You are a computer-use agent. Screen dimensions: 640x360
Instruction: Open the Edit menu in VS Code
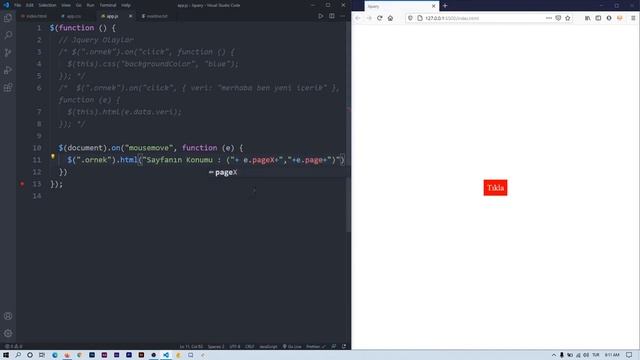(x=29, y=5)
